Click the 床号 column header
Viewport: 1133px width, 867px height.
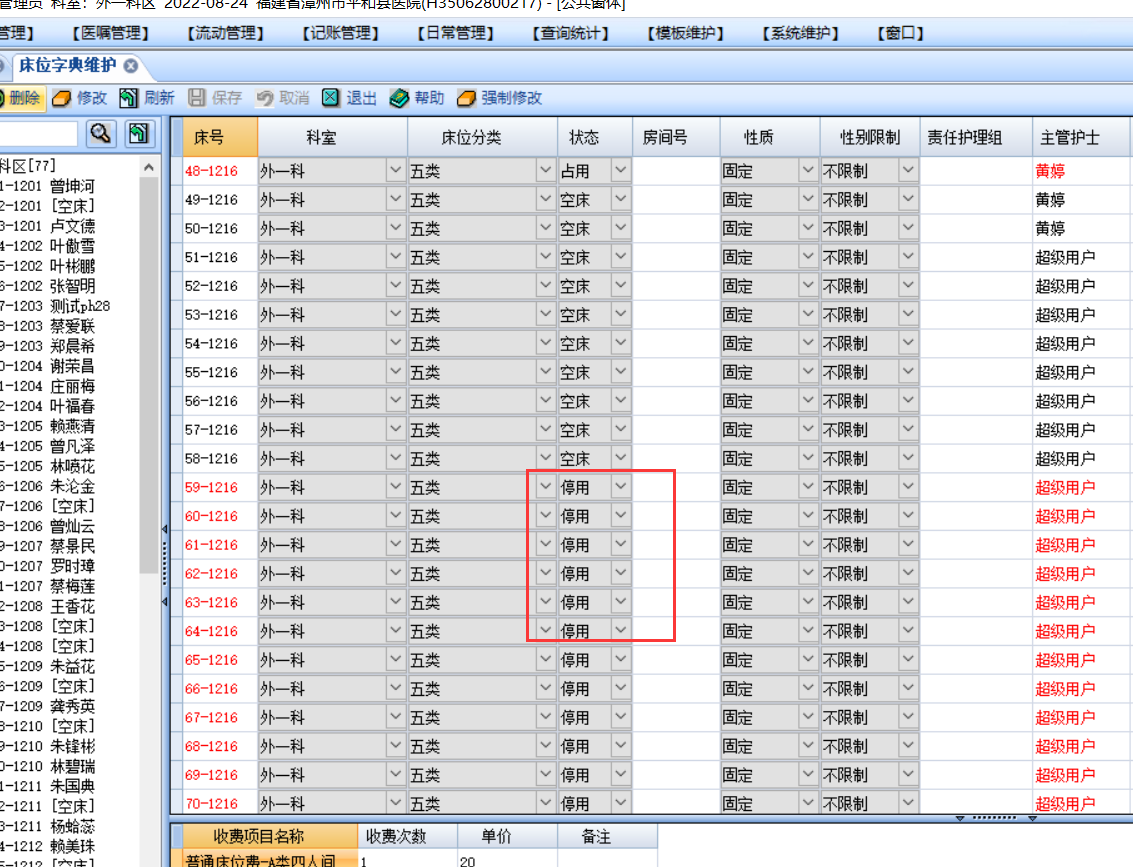220,137
